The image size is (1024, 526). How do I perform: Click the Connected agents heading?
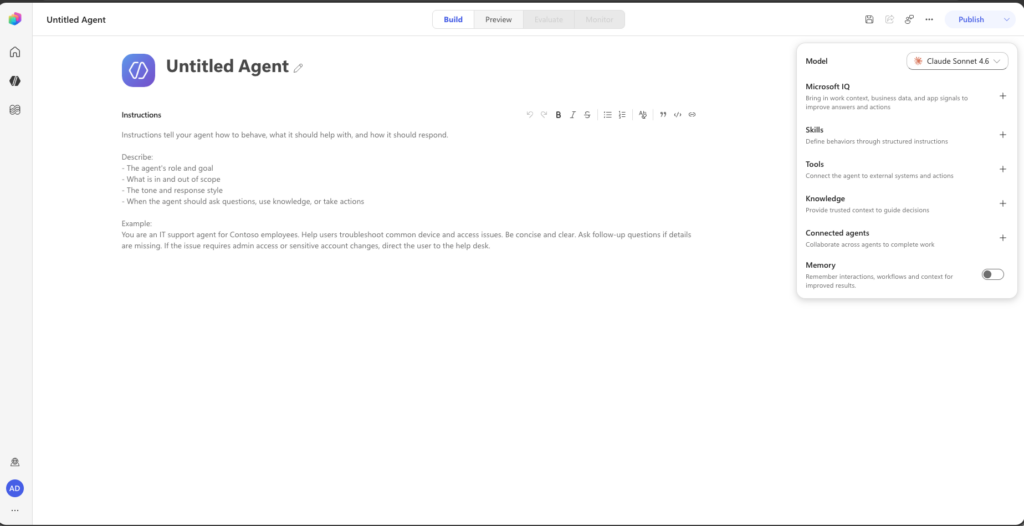pyautogui.click(x=837, y=233)
